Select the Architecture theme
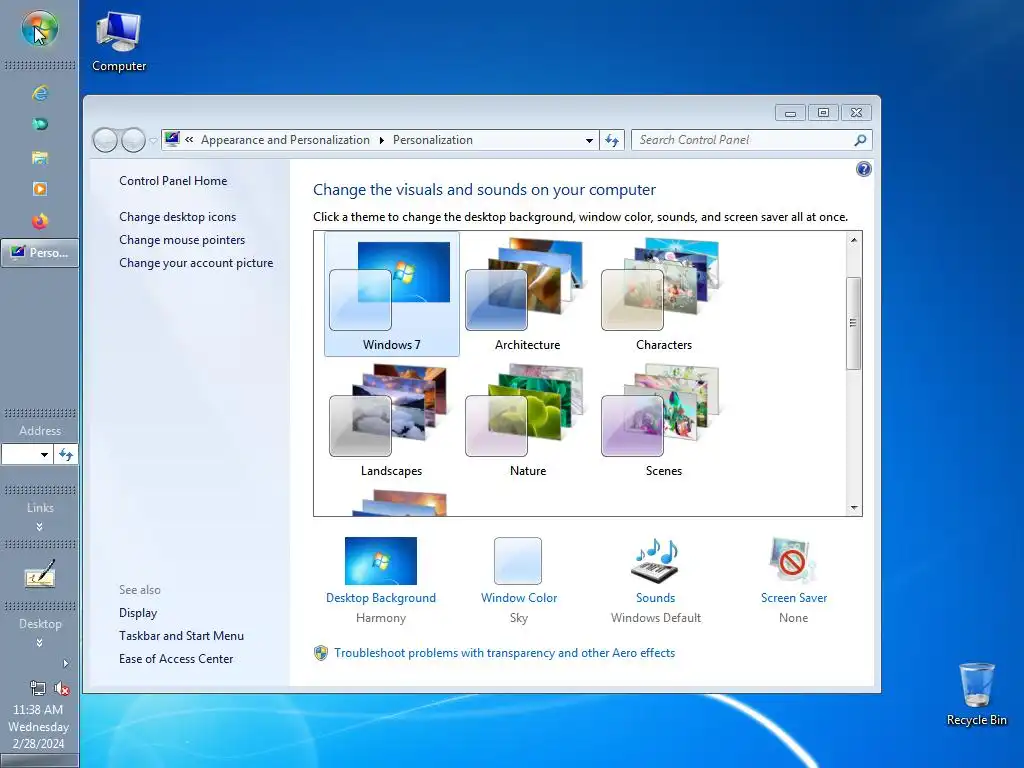The width and height of the screenshot is (1024, 768). point(528,295)
